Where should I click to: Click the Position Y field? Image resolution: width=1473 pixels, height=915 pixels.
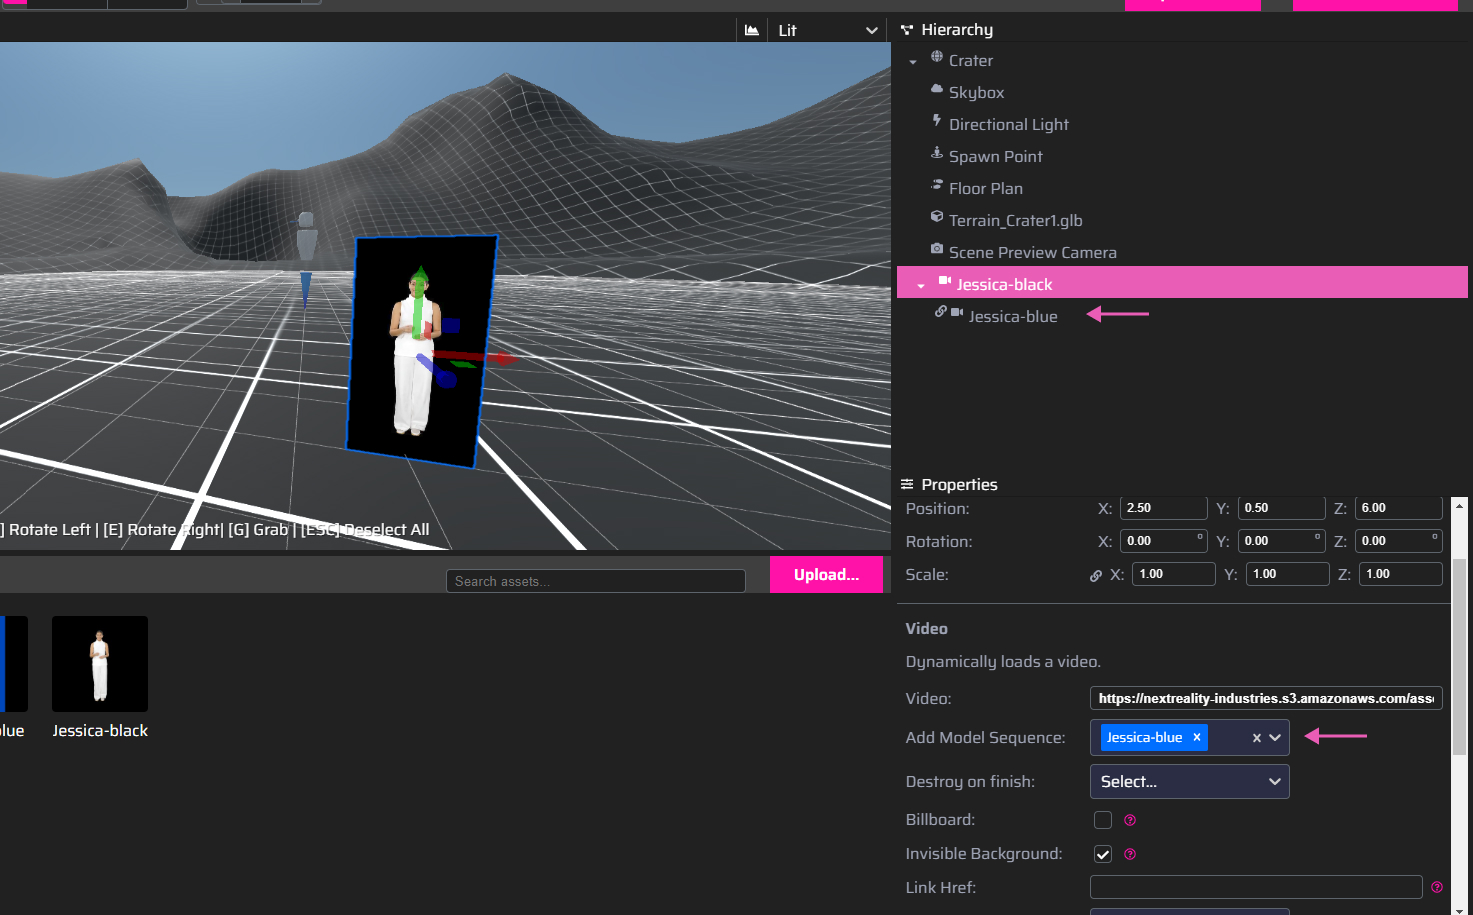point(1281,508)
